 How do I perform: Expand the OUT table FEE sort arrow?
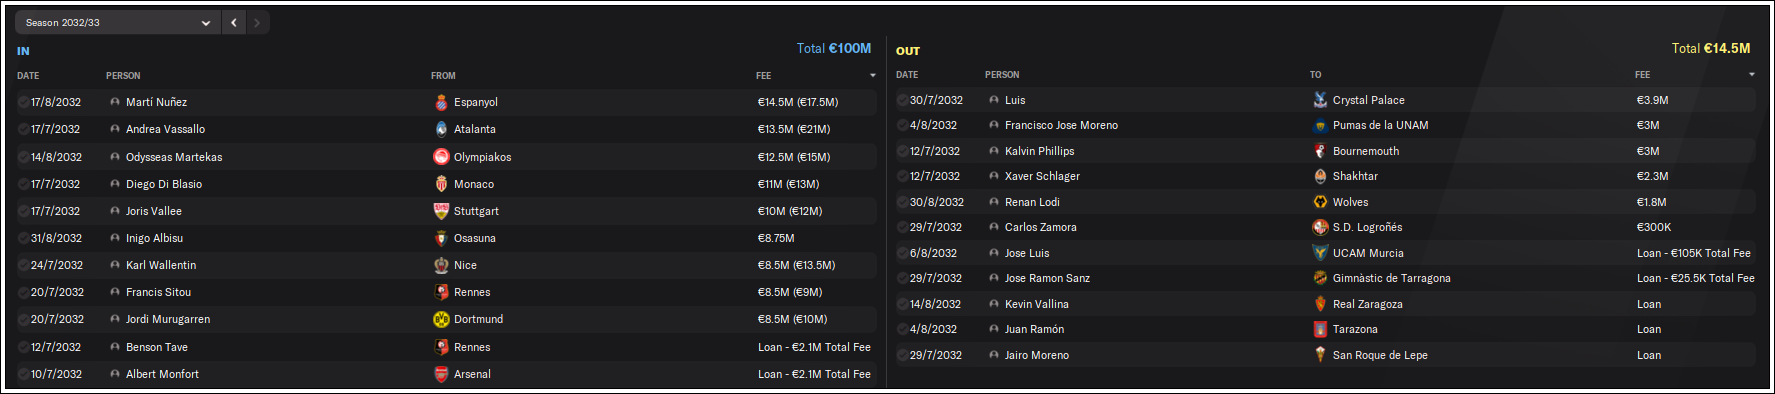(1751, 75)
